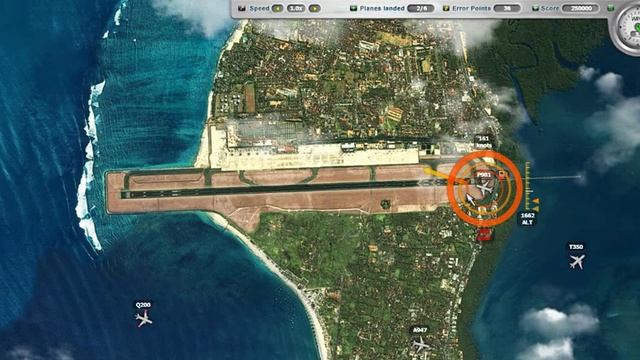
Task: Click the 161 knots speed readout
Action: pyautogui.click(x=484, y=142)
